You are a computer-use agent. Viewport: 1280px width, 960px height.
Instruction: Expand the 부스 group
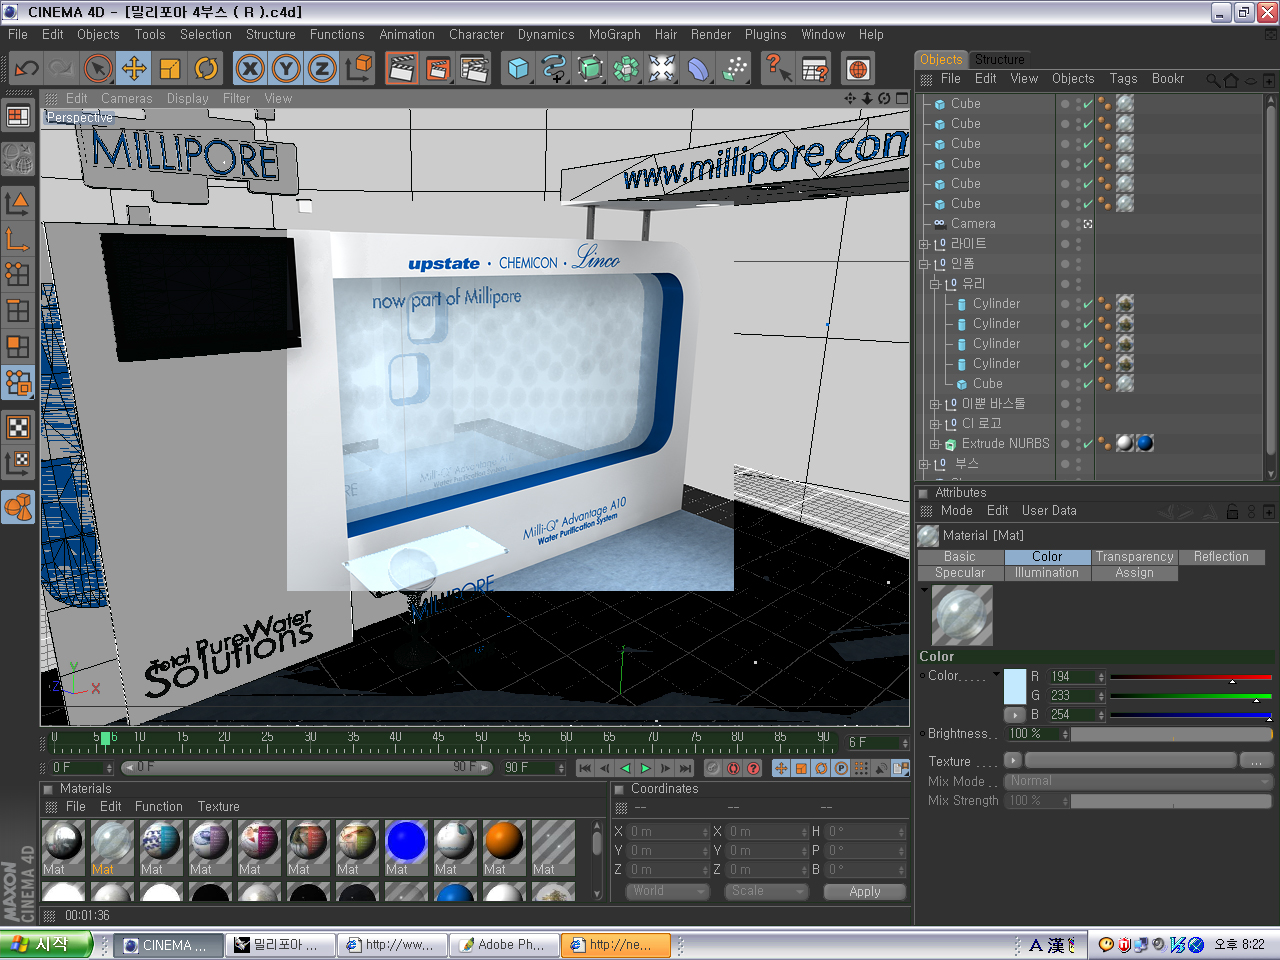(x=924, y=464)
